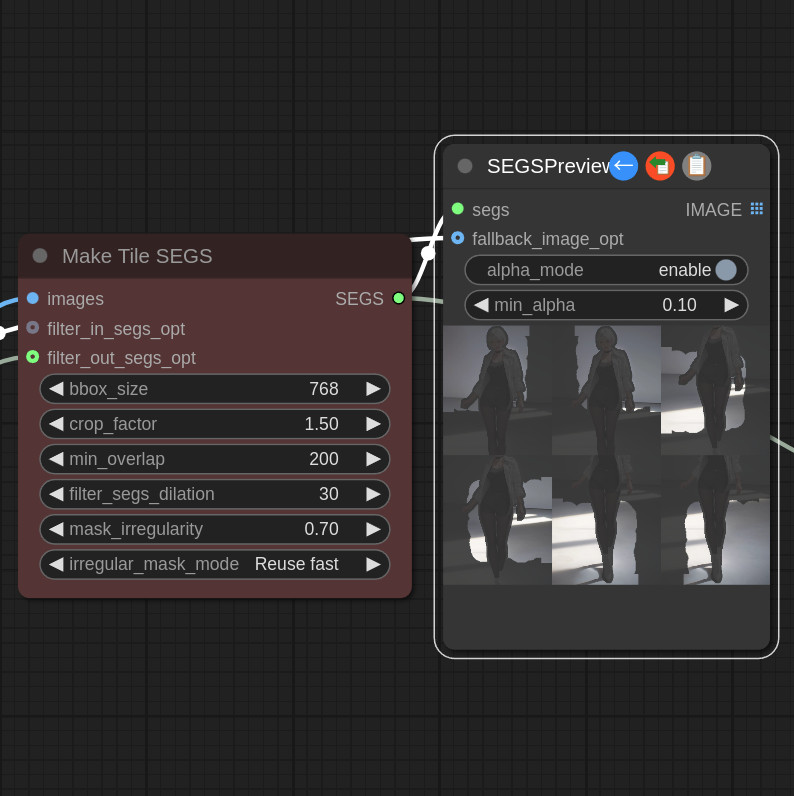The height and width of the screenshot is (796, 794).
Task: Open the irregular_mask_mode Reuse fast selector
Action: pos(215,564)
